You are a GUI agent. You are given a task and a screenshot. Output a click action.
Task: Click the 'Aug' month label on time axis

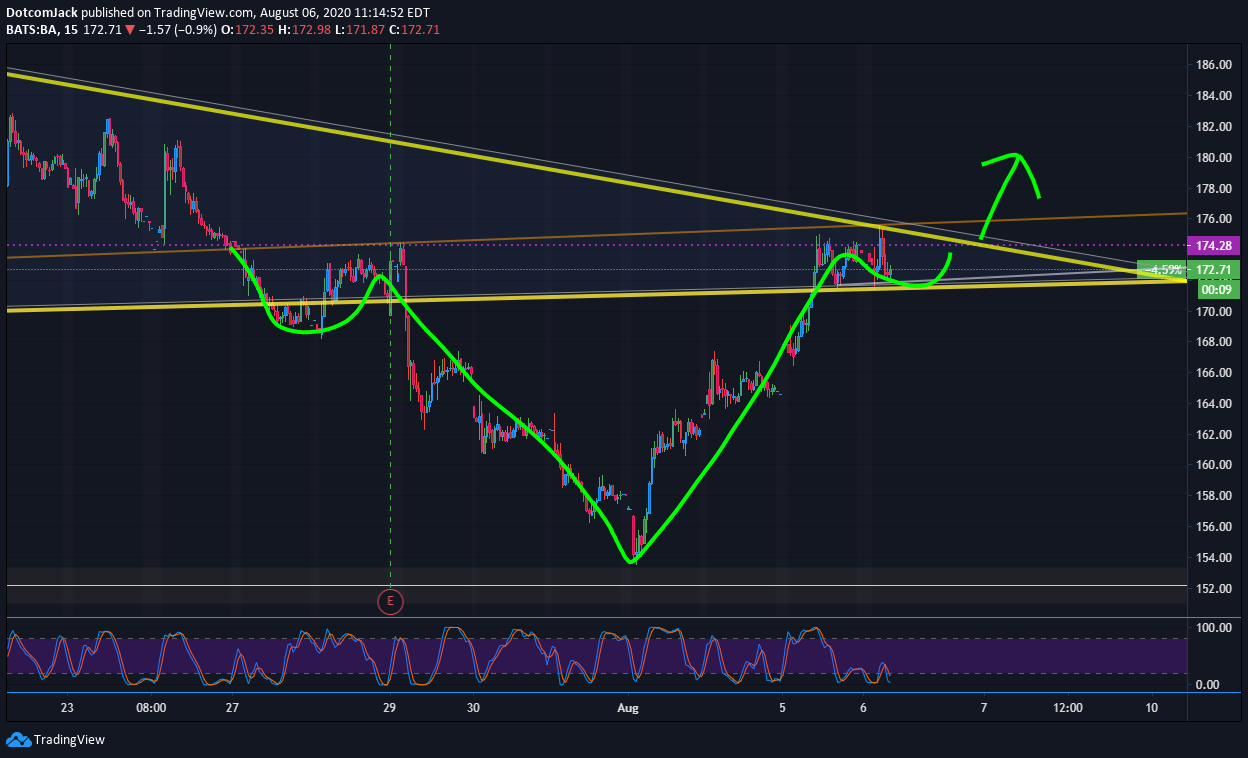point(628,708)
